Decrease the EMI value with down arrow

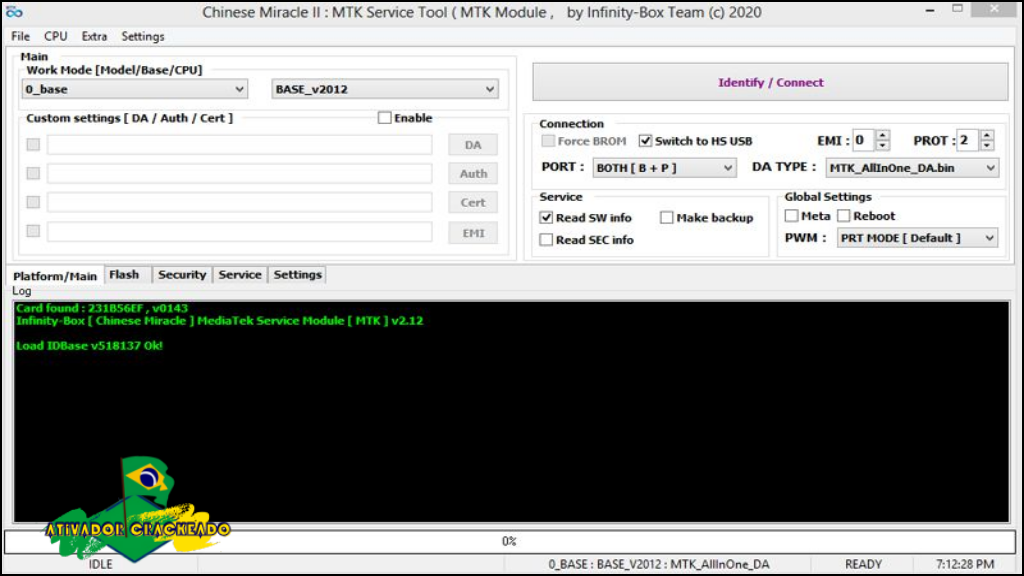[x=882, y=145]
